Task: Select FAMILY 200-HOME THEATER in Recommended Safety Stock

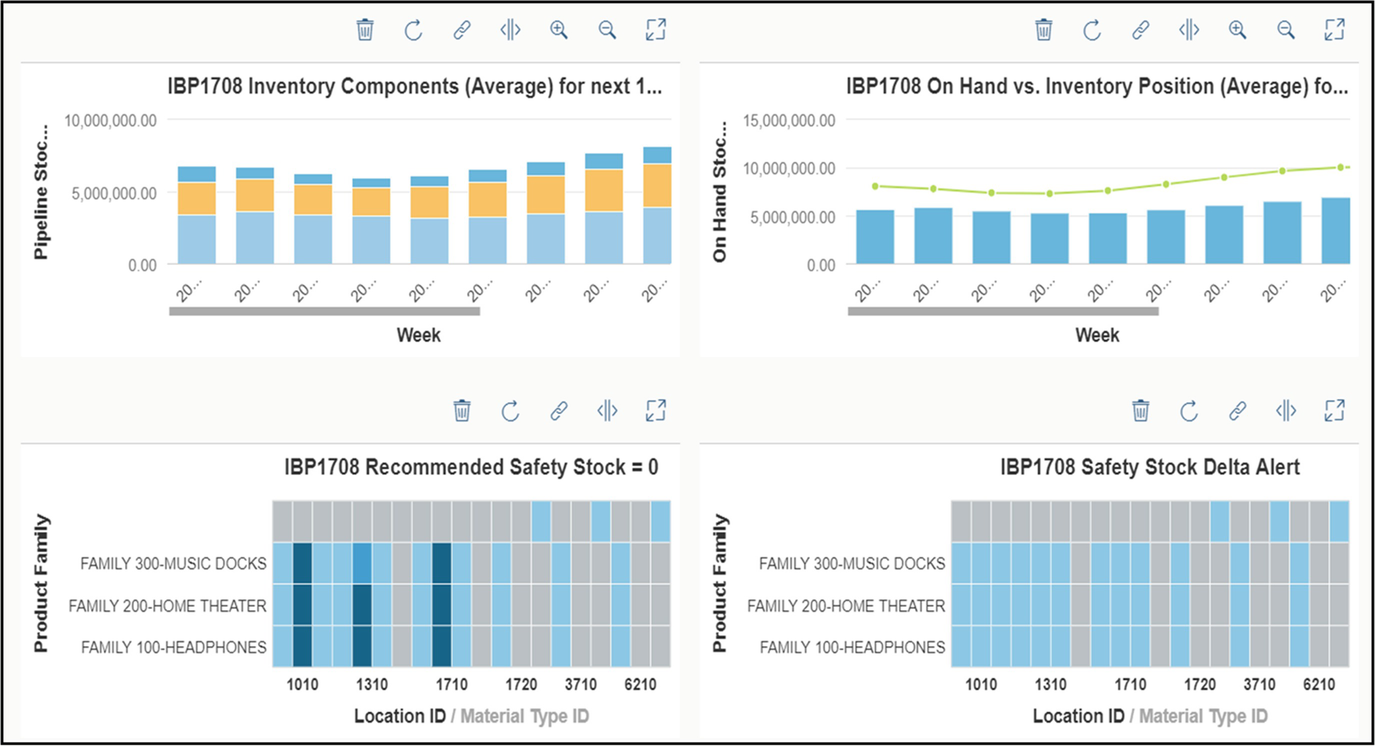Action: click(x=168, y=606)
